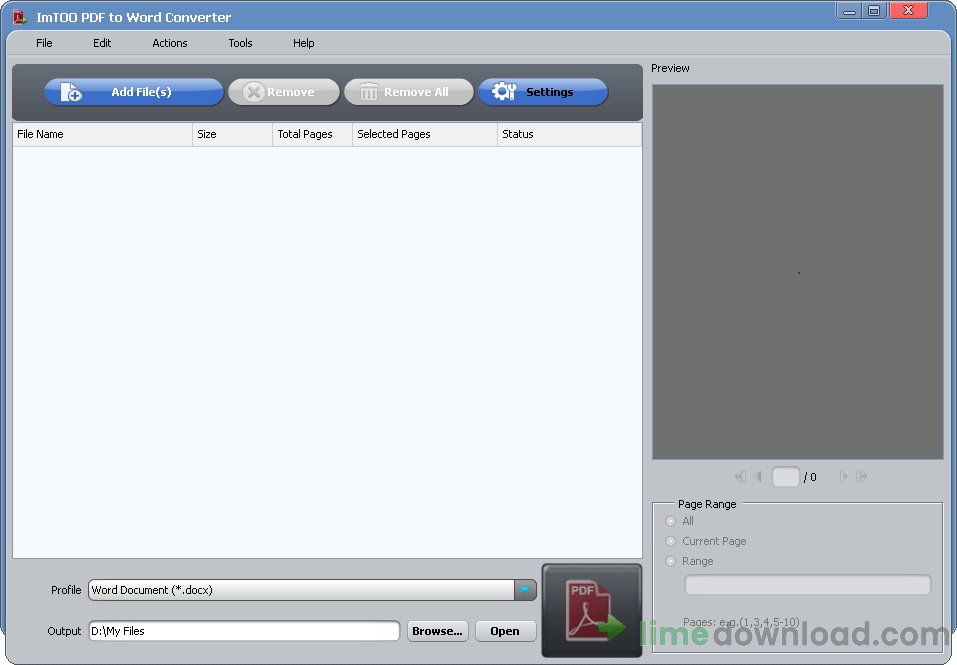Select the Current Page option
The image size is (957, 665).
[x=670, y=541]
